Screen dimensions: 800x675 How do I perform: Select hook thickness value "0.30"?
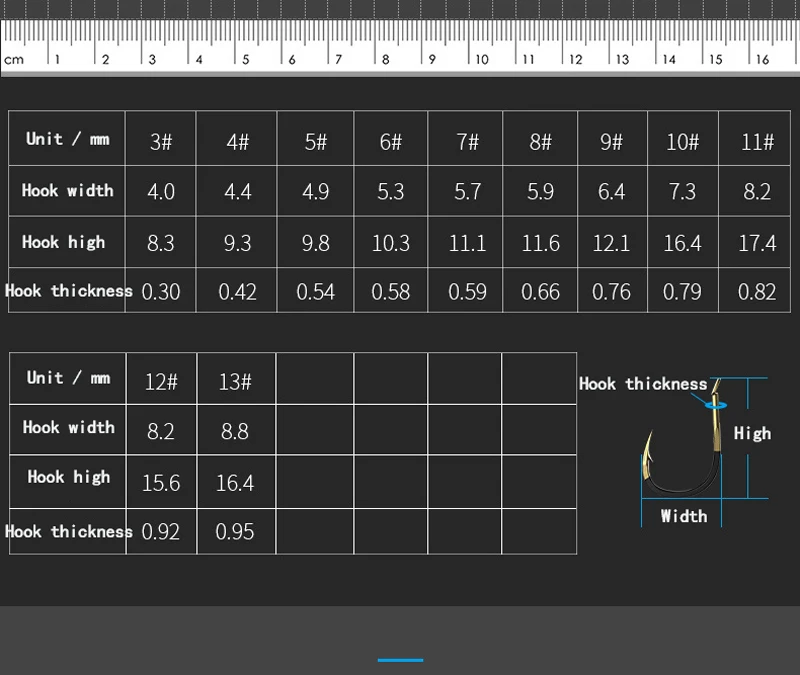click(161, 292)
